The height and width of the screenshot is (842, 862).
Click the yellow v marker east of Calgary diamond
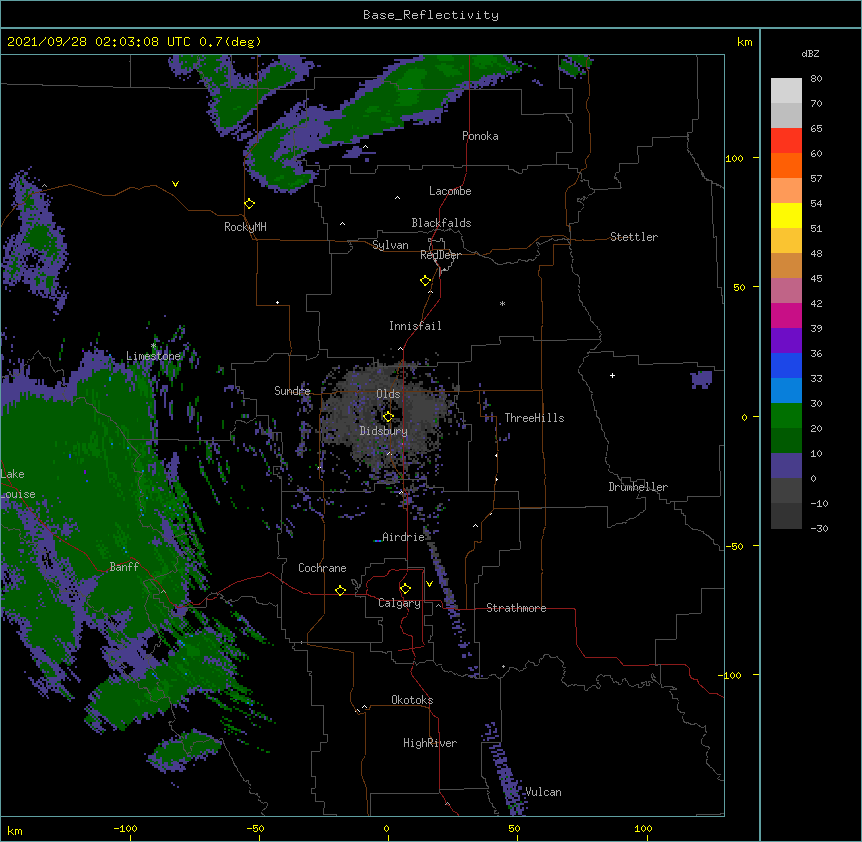click(x=429, y=584)
